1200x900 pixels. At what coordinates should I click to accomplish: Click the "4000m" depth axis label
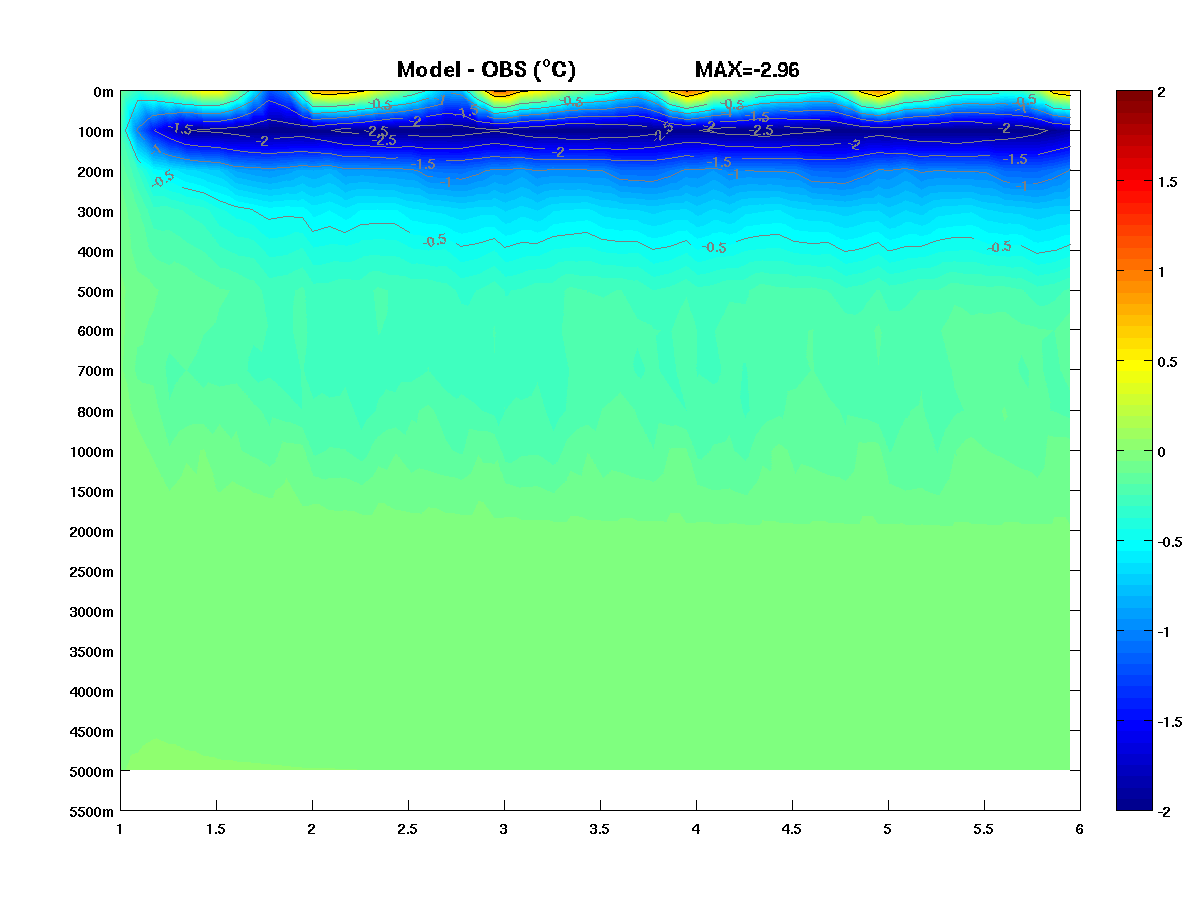tap(91, 692)
